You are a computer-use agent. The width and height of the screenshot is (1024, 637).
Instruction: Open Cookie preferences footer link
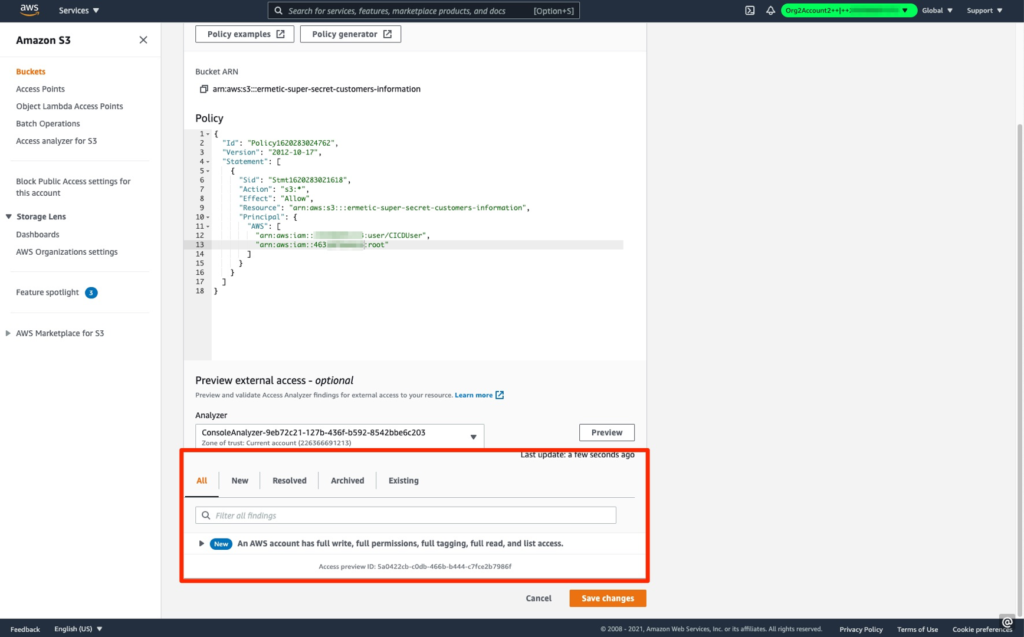[x=982, y=629]
